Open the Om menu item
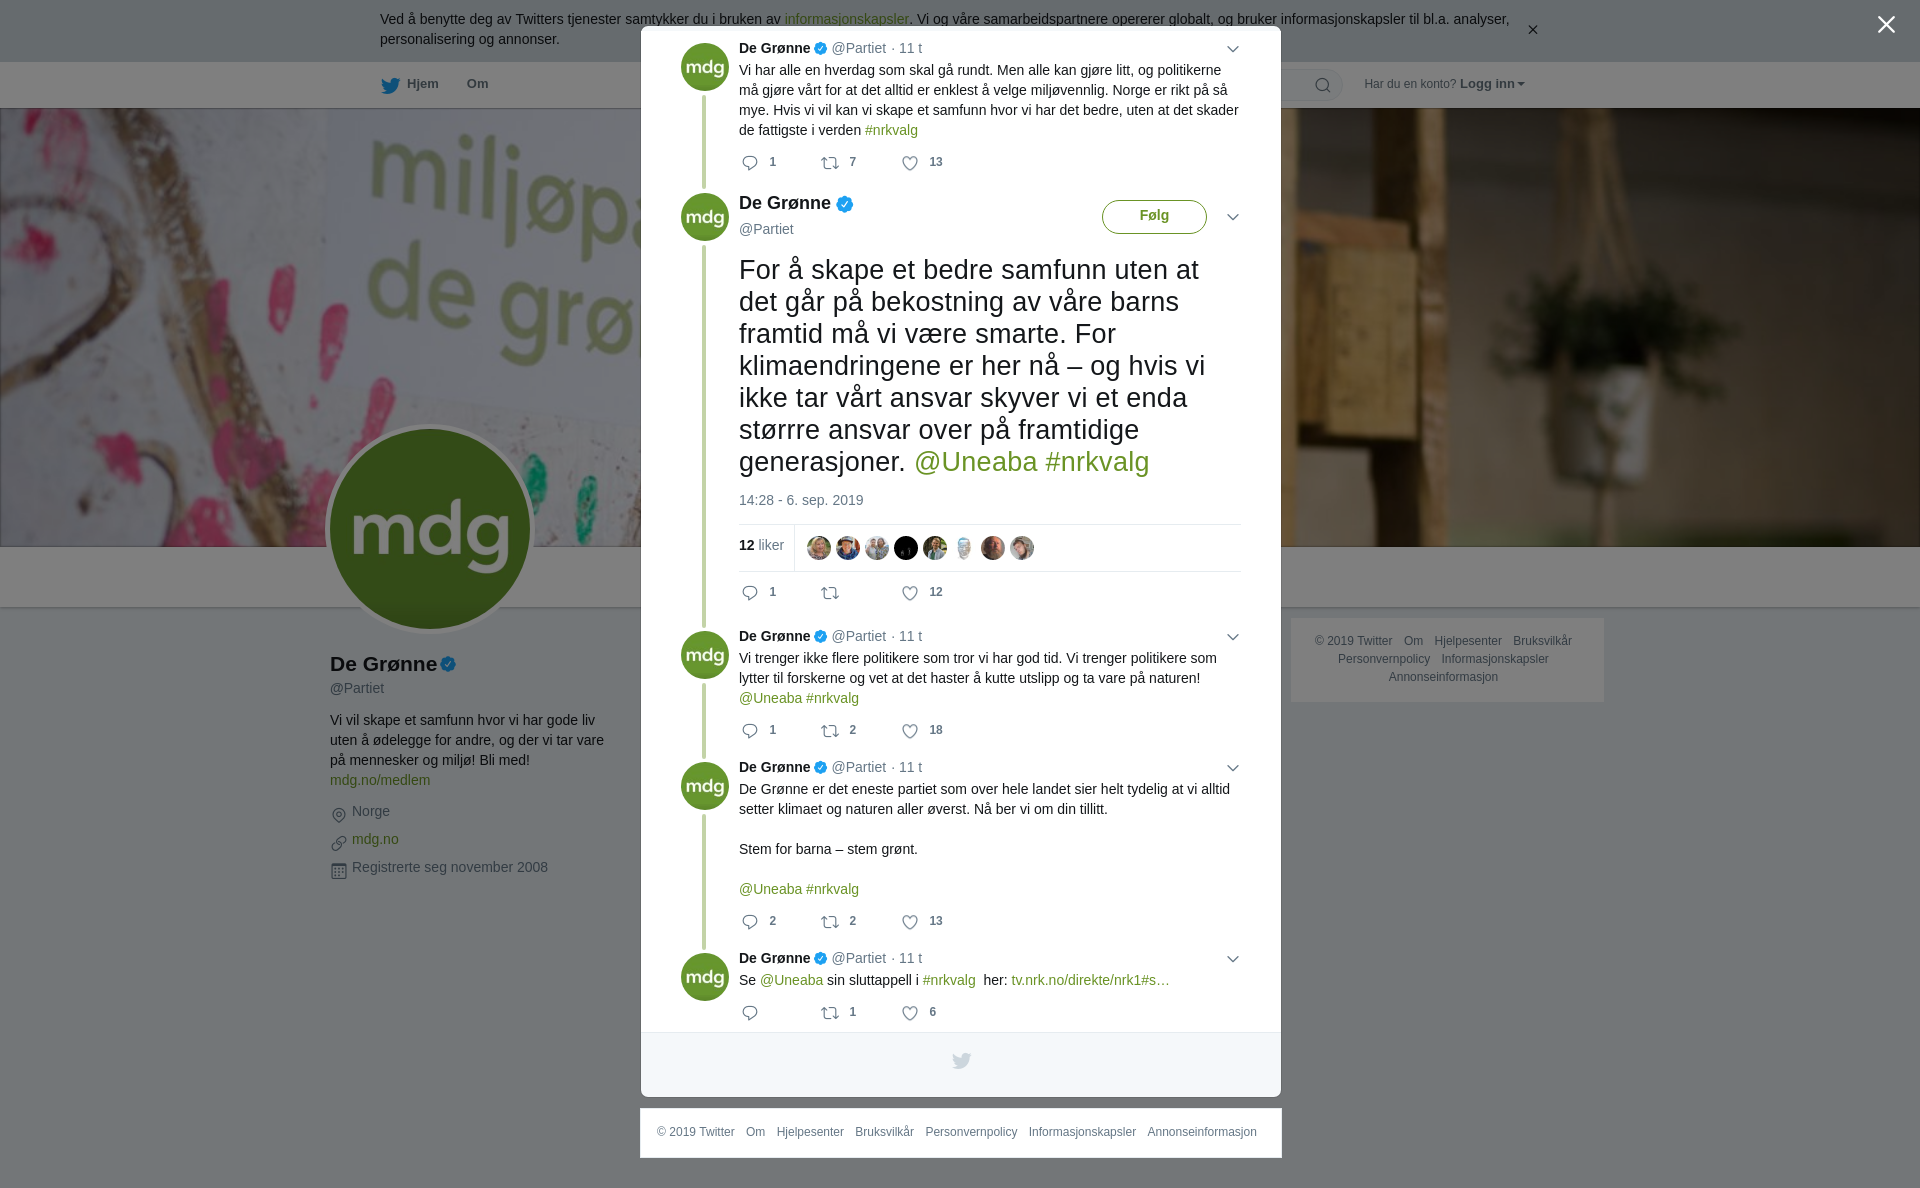This screenshot has height=1188, width=1920. pyautogui.click(x=477, y=84)
